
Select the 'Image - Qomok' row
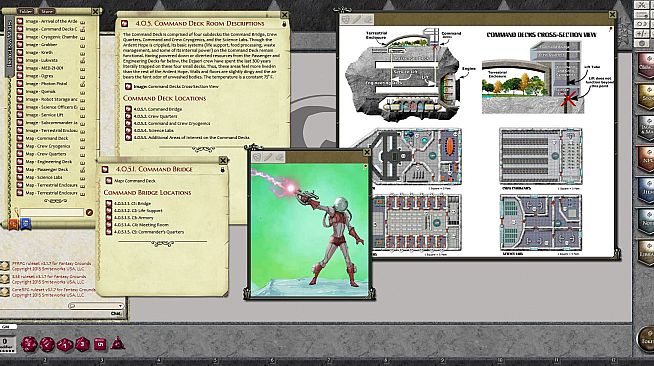pos(51,92)
